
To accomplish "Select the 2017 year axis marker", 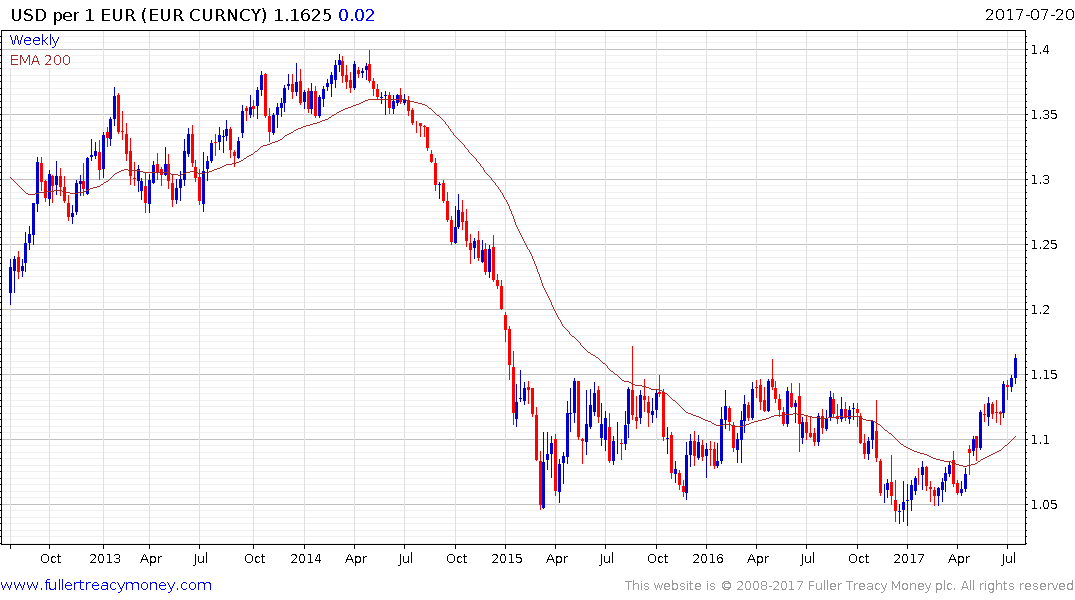I will [908, 558].
